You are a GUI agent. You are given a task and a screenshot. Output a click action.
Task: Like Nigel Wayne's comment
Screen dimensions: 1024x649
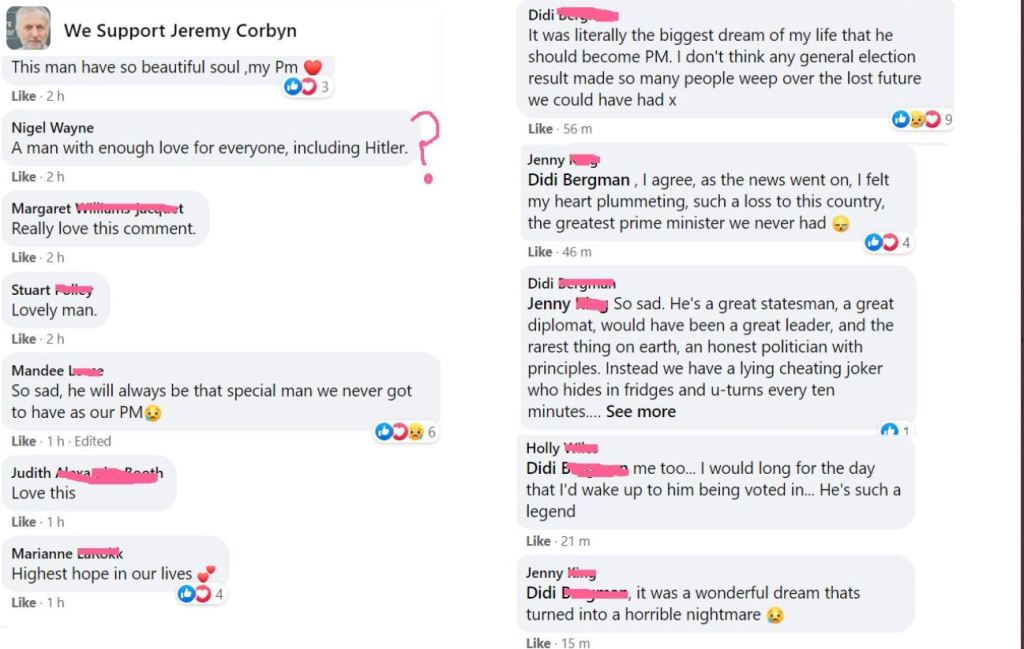pos(23,177)
